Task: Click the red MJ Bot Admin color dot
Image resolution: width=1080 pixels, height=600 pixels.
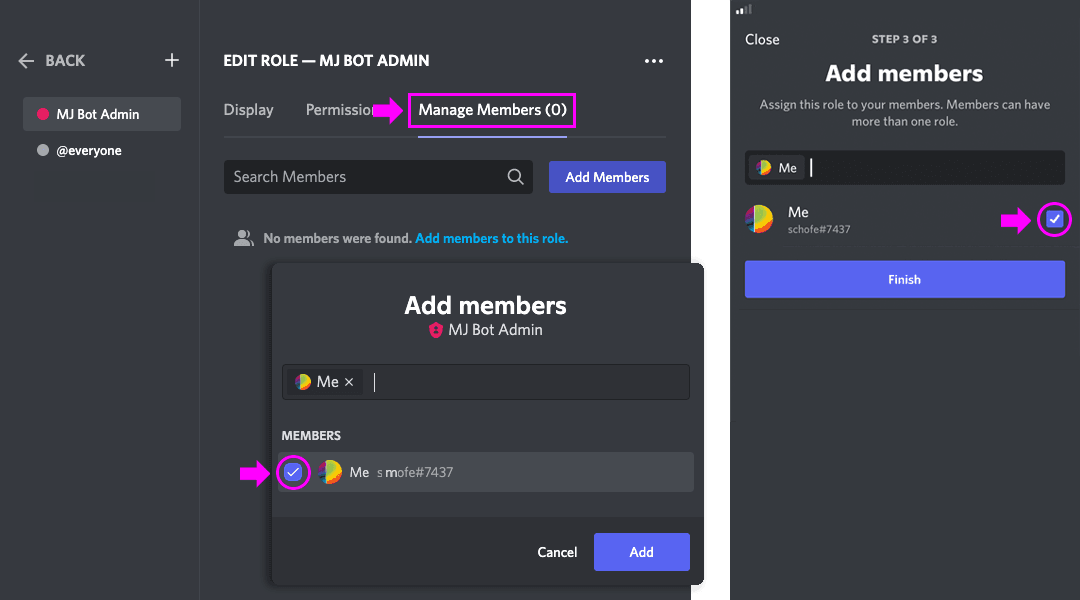Action: (x=43, y=114)
